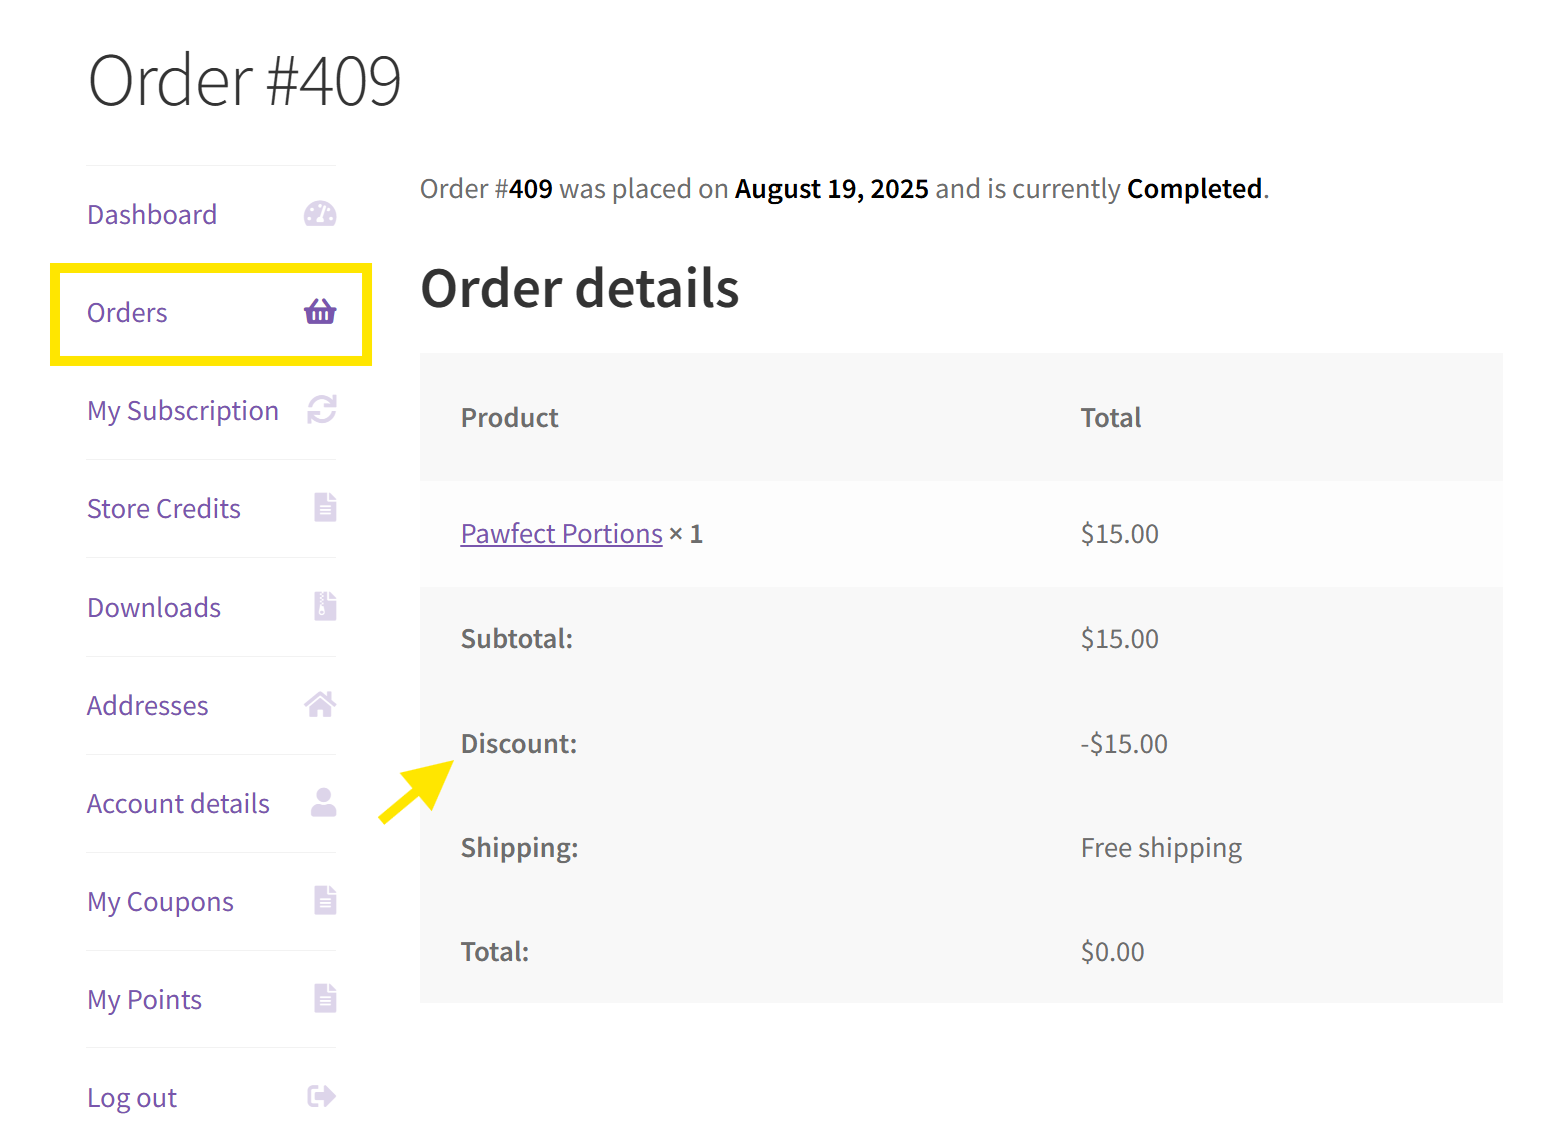Open the Downloads menu item
Viewport: 1548px width, 1134px height.
[x=154, y=608]
